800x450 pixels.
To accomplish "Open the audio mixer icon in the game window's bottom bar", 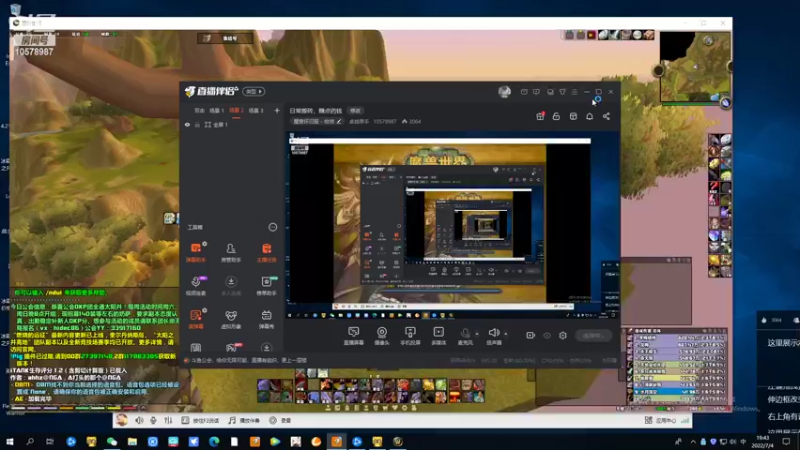I will (168, 420).
